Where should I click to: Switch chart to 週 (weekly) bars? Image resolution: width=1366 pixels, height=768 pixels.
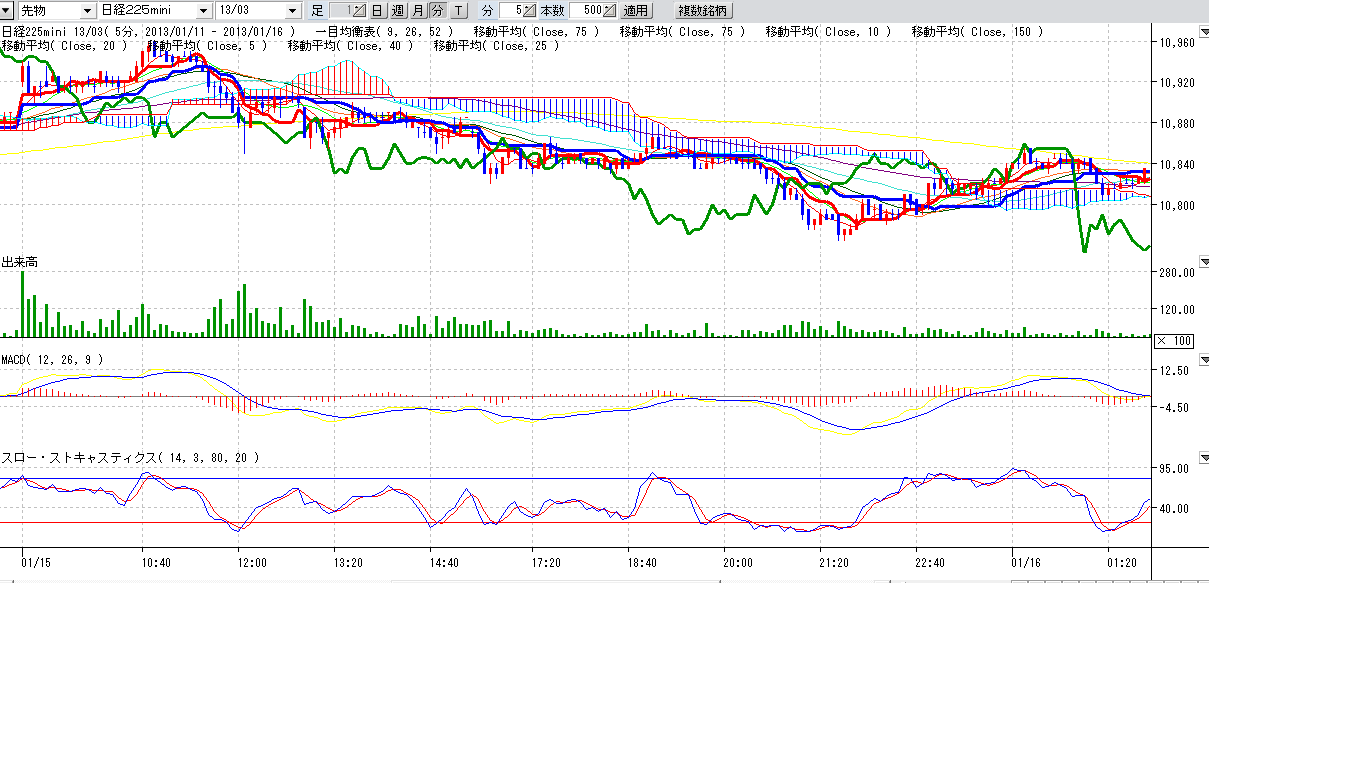397,11
